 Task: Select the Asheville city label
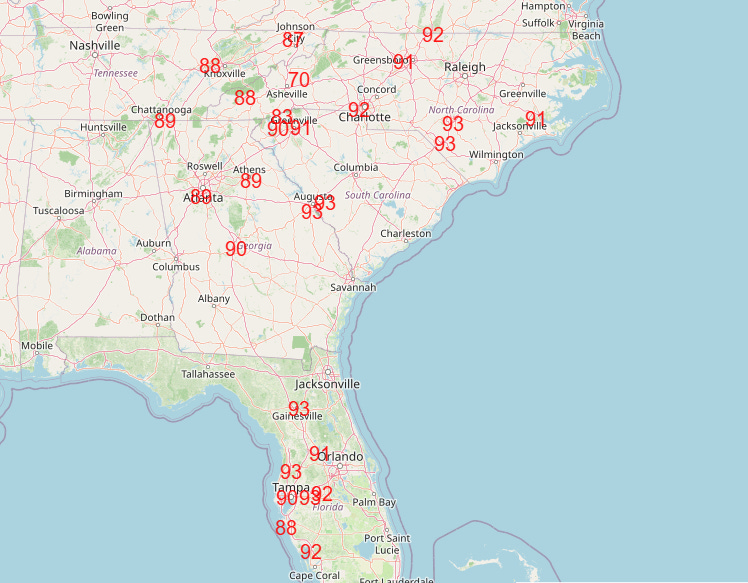[x=287, y=94]
